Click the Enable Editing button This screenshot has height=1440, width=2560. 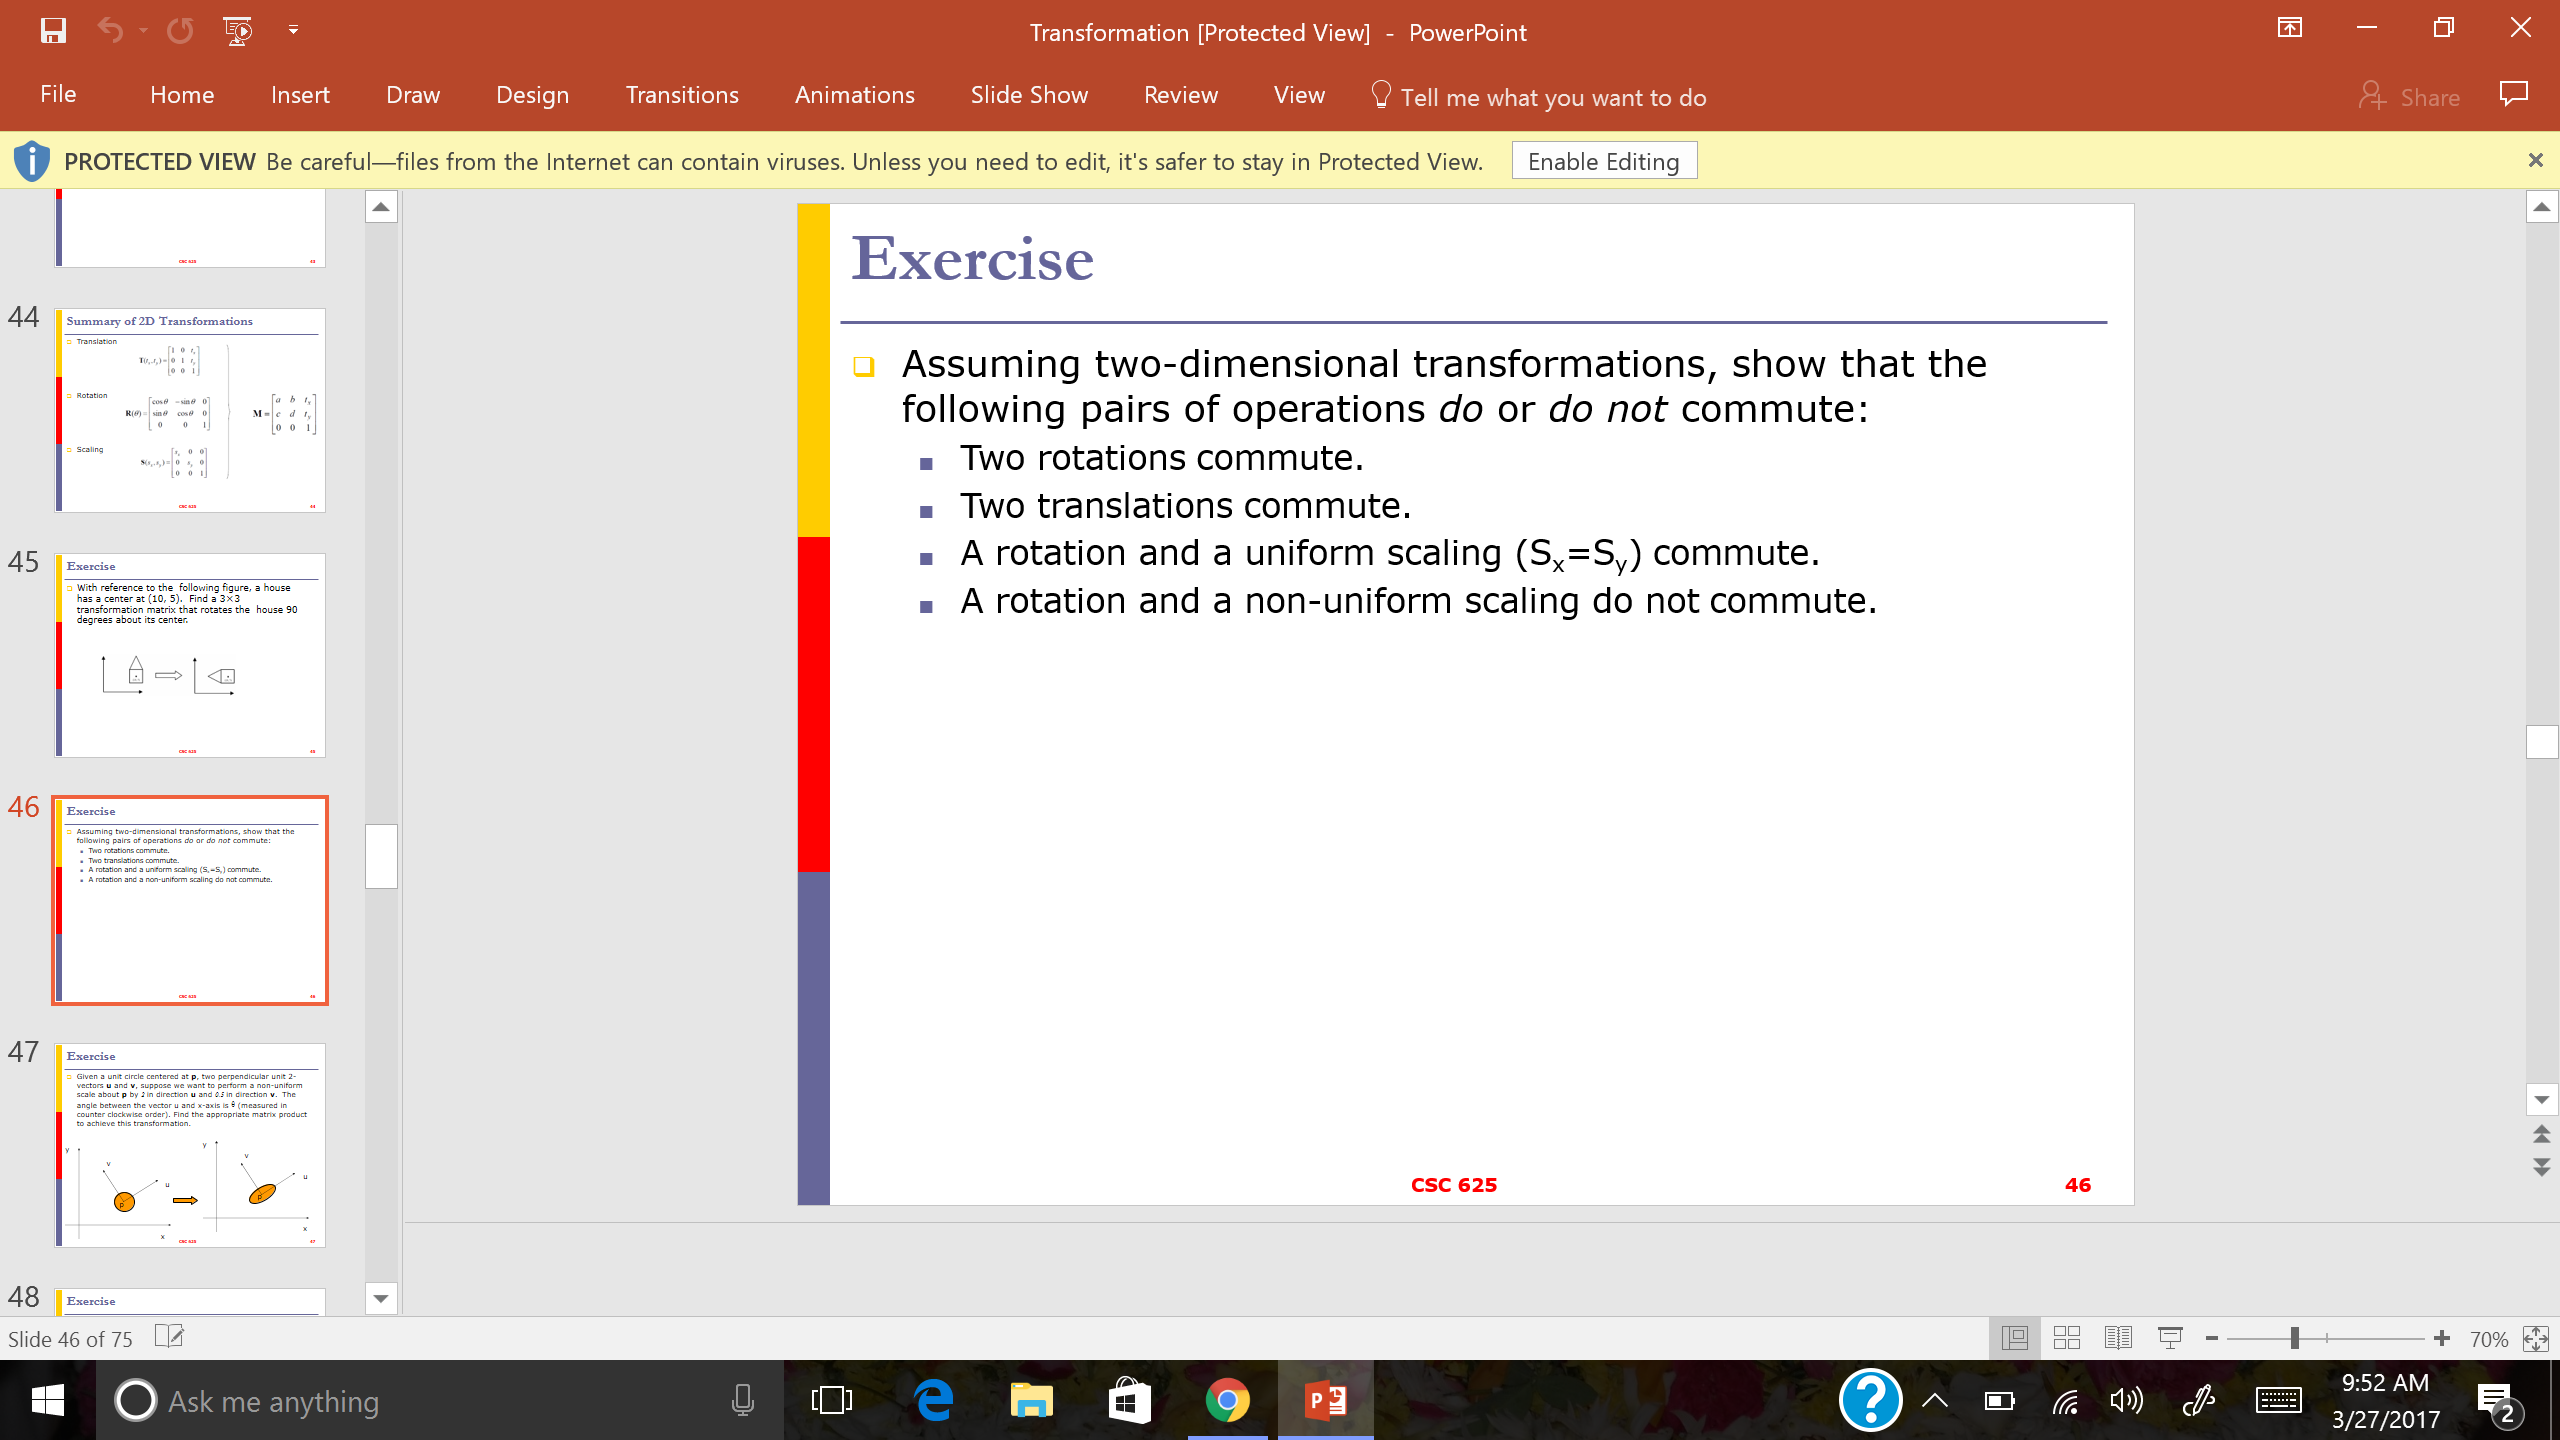coord(1603,161)
